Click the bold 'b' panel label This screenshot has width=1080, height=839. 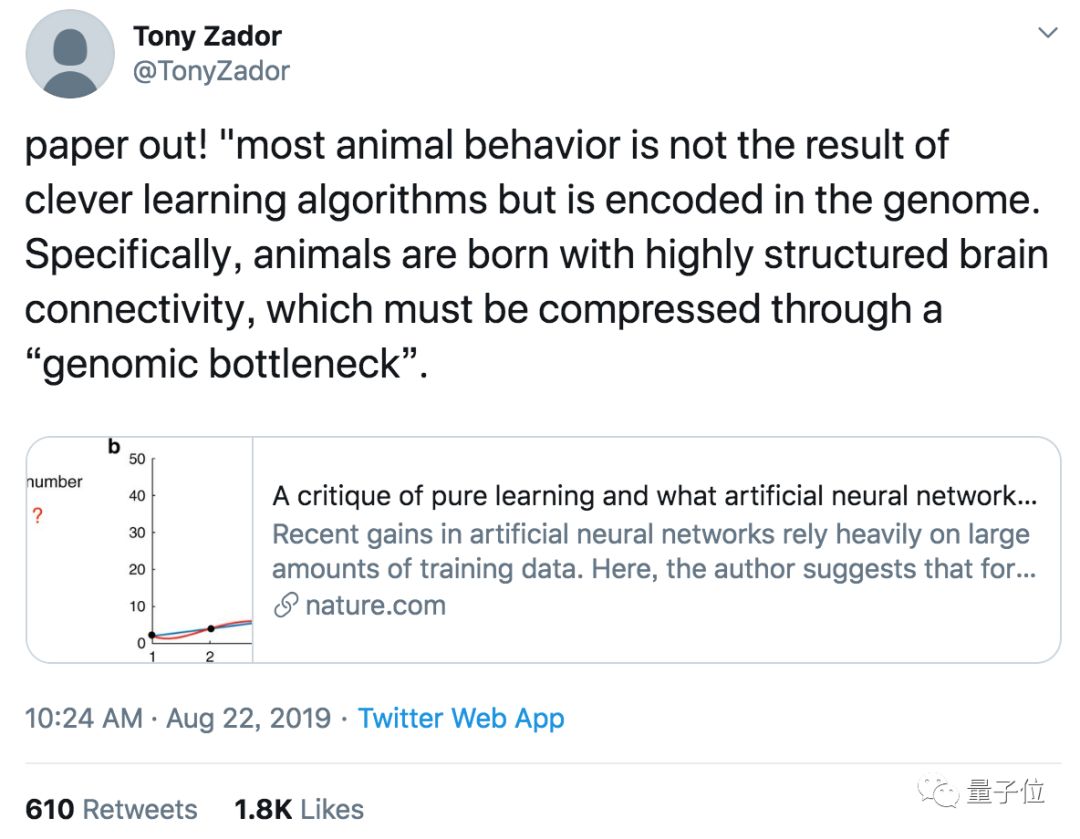(114, 447)
